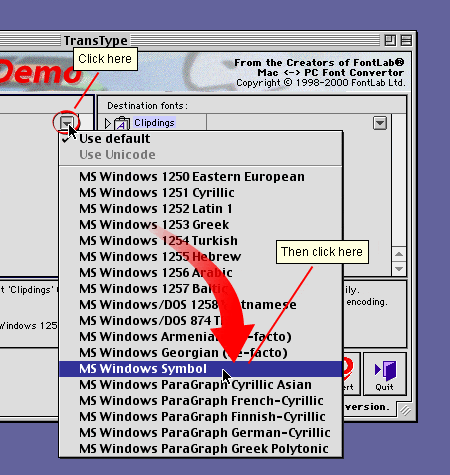Viewport: 450px width, 475px height.
Task: Select MS Windows 1254 Turkish
Action: 201,241
